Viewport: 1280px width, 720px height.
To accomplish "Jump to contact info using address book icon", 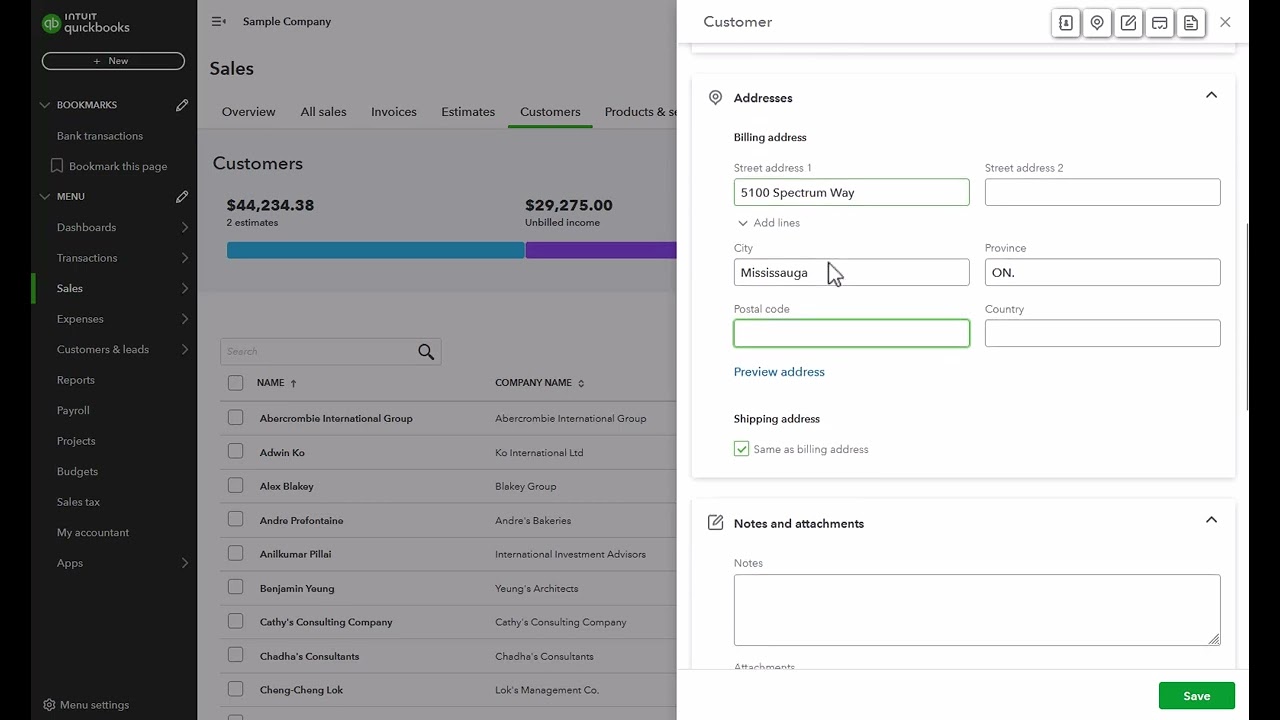I will (x=1066, y=23).
